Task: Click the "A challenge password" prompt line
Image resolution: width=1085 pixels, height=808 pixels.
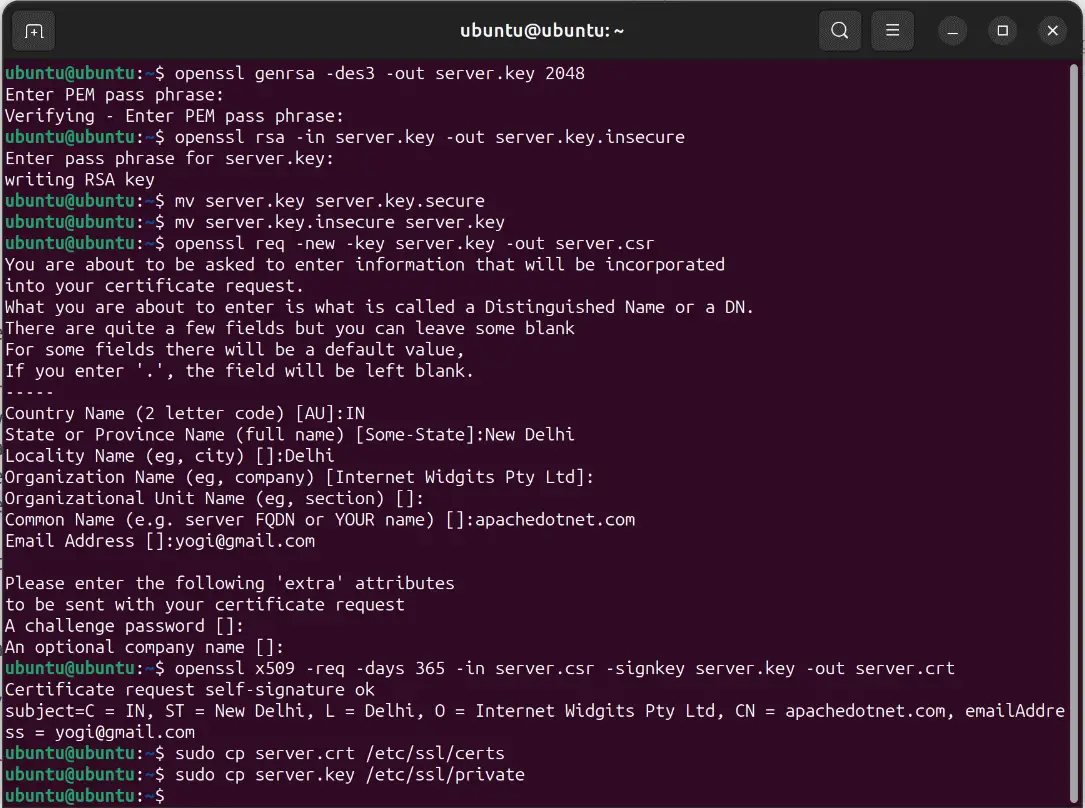Action: 124,626
